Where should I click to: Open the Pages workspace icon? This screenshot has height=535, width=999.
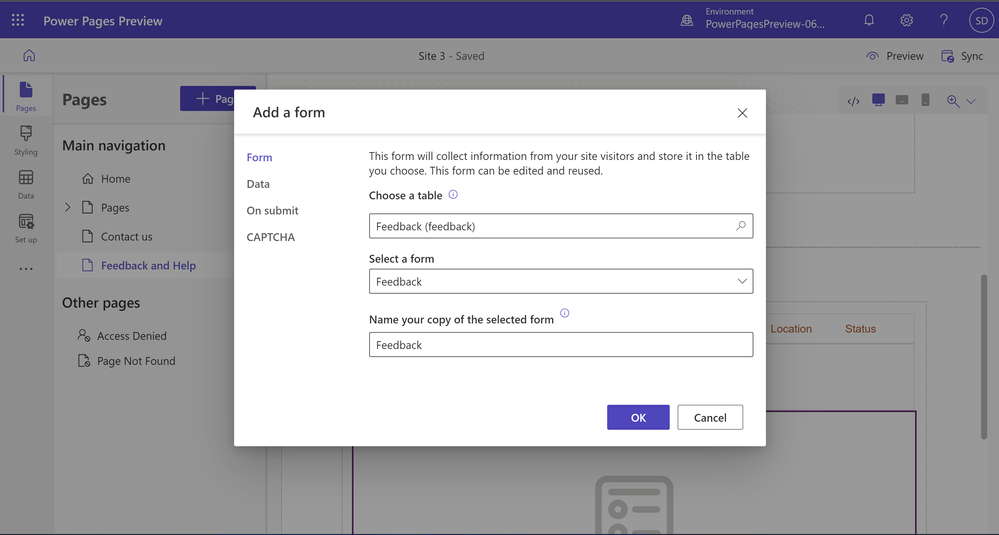pyautogui.click(x=26, y=96)
